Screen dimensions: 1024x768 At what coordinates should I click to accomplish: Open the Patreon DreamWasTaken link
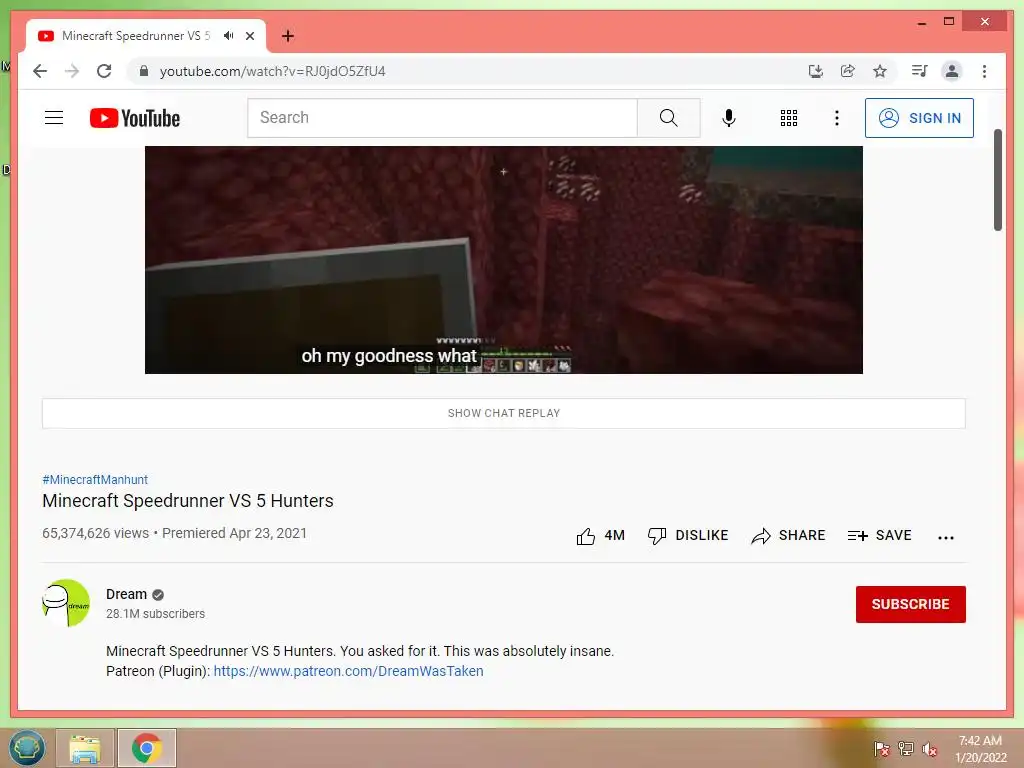pos(348,671)
